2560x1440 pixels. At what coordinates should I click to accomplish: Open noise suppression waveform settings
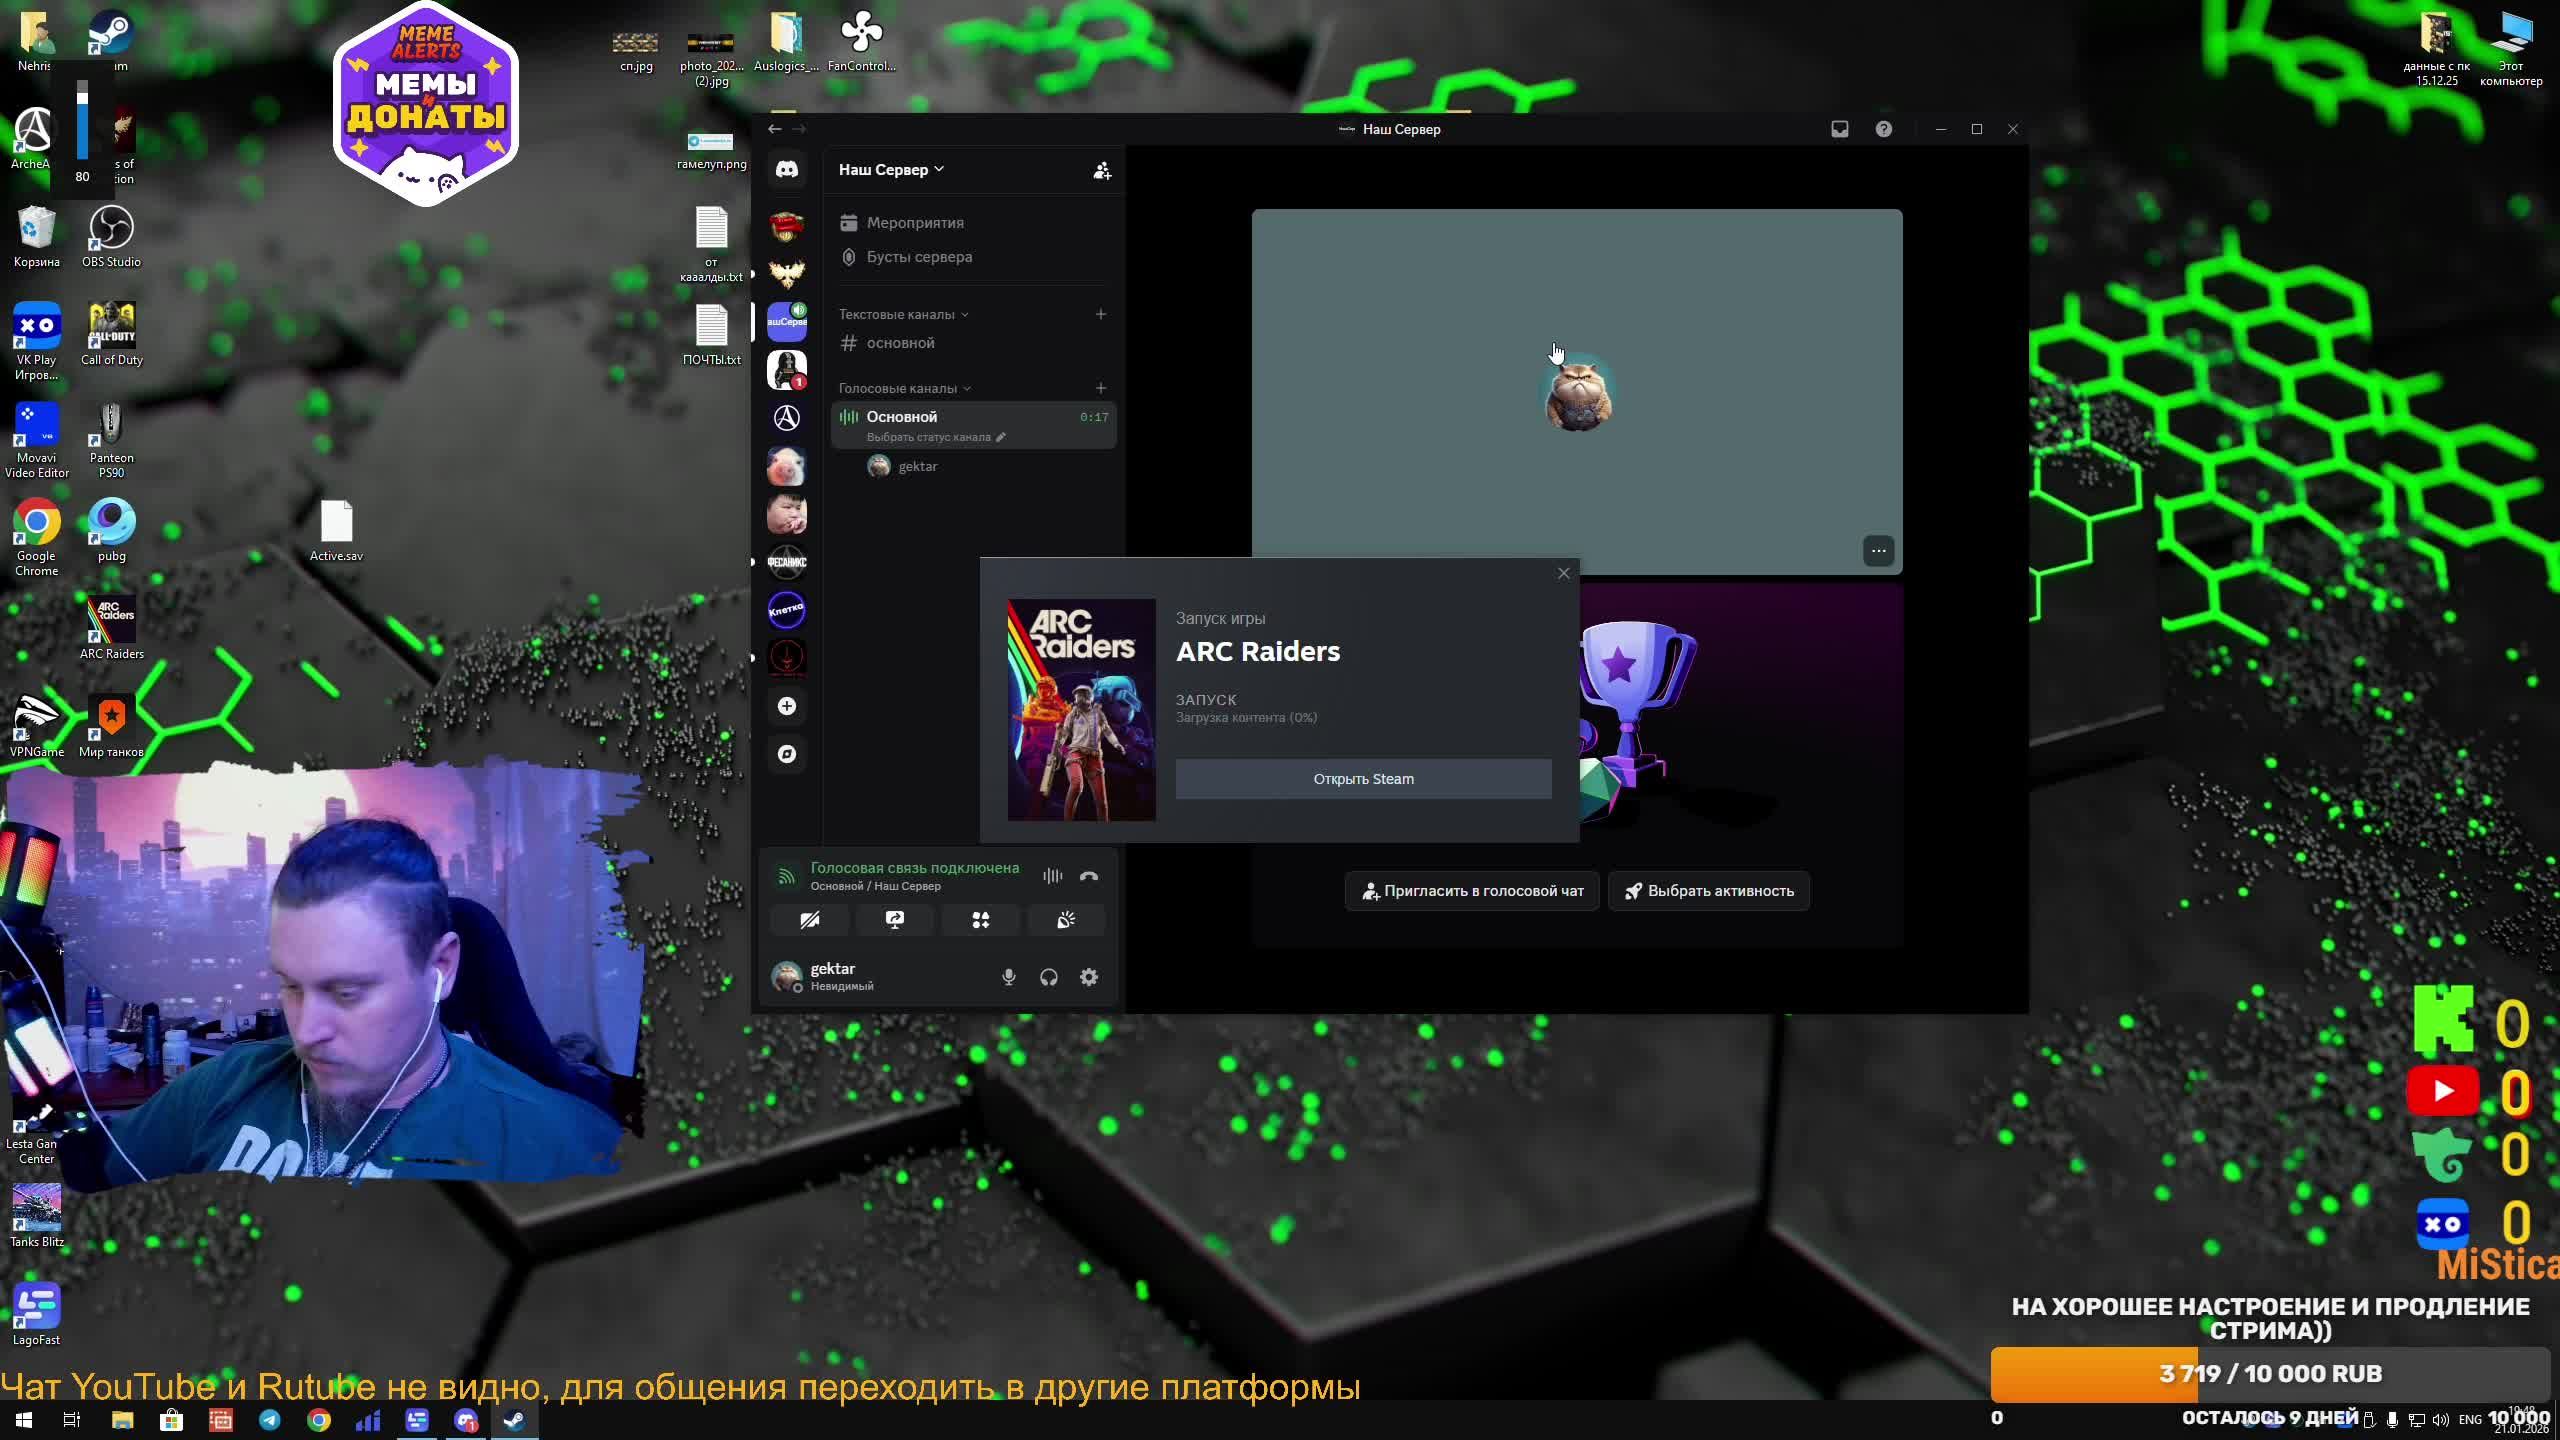click(x=1052, y=876)
